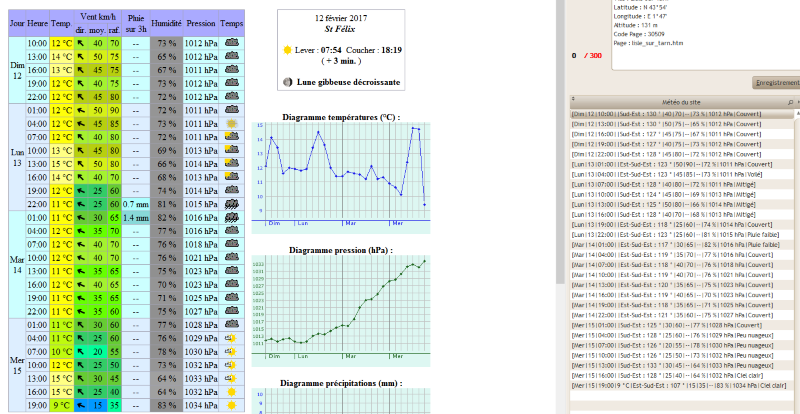Select the list row Mar 14 22:00 1027 hPa
Image resolution: width=800 pixels, height=414 pixels.
[682, 315]
